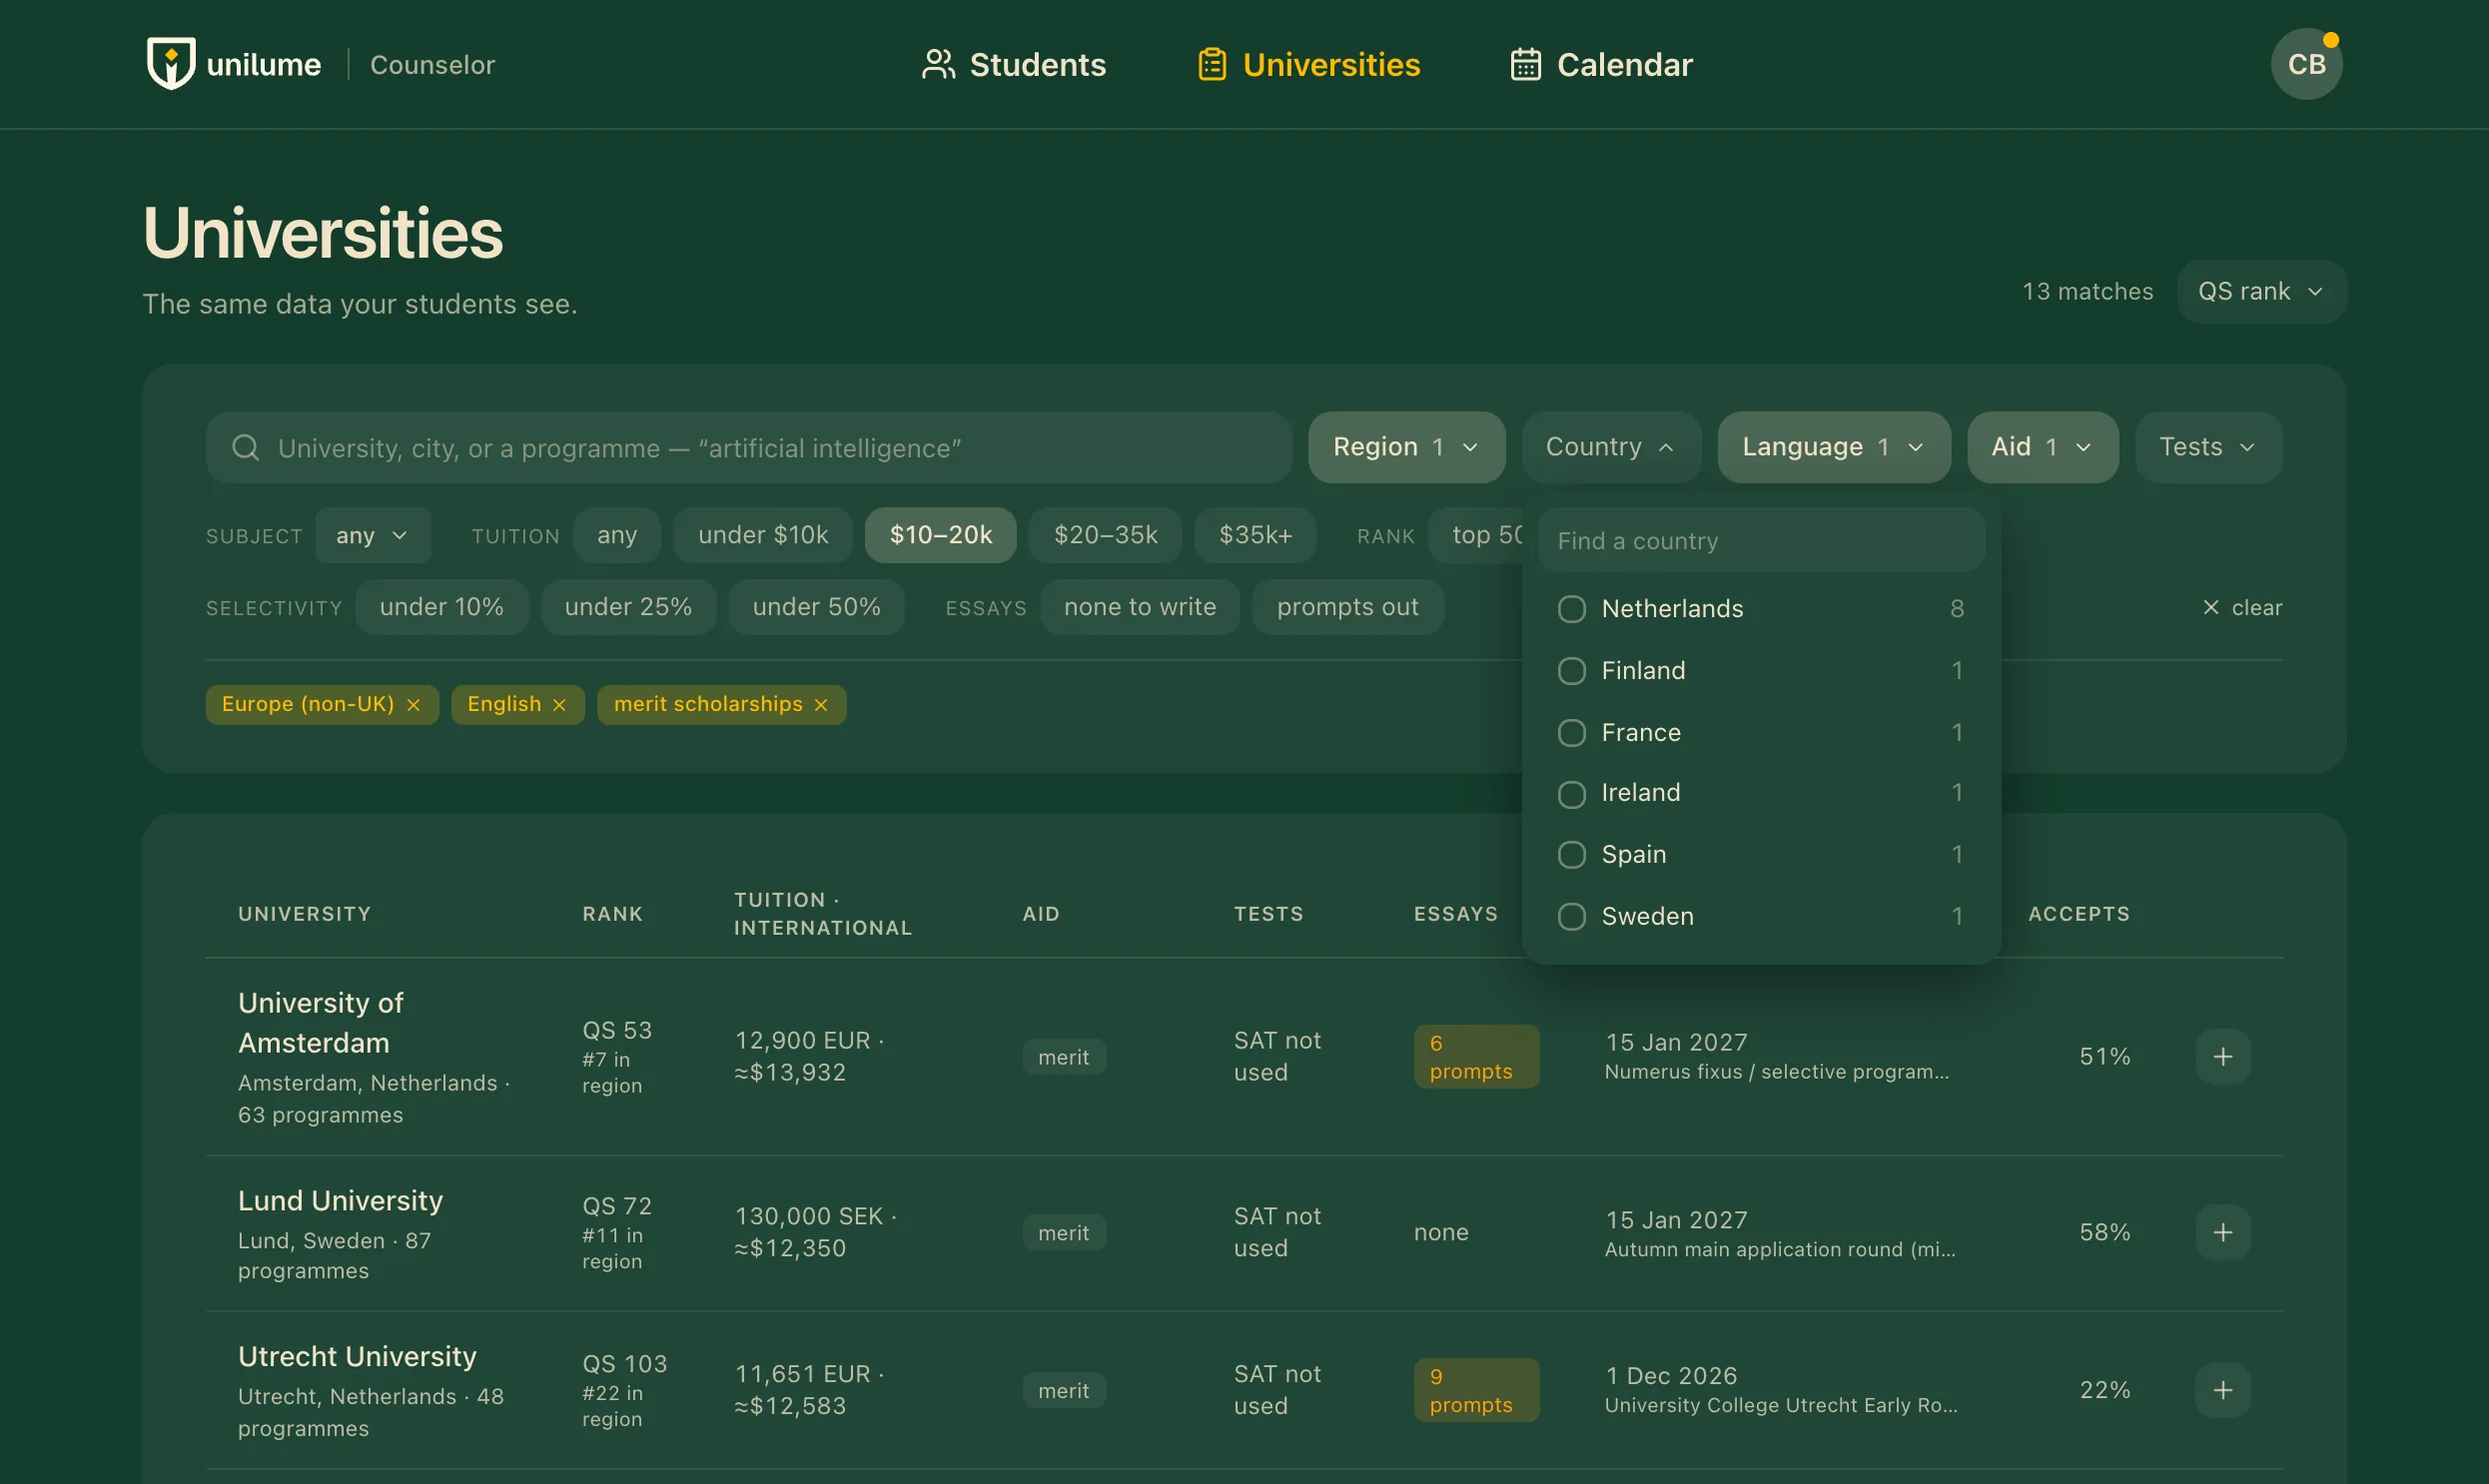Screen dimensions: 2489x1484
Task: Click the unilume shield logo
Action: click(171, 64)
